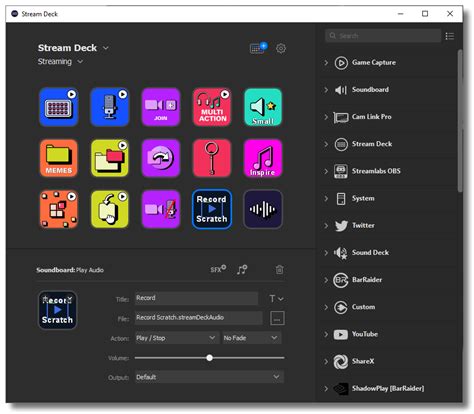Open the Stream Deck store icon

[258, 48]
